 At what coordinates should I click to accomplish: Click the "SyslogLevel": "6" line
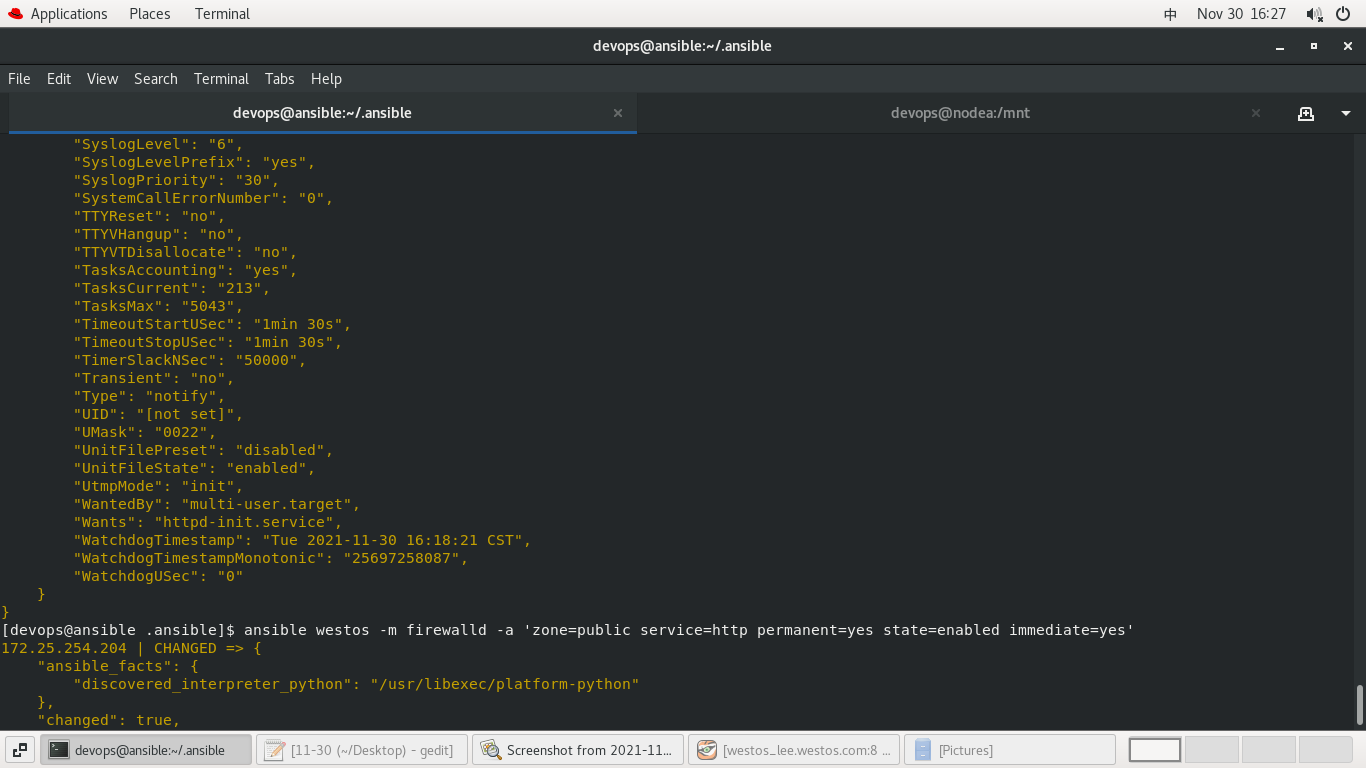coord(158,144)
